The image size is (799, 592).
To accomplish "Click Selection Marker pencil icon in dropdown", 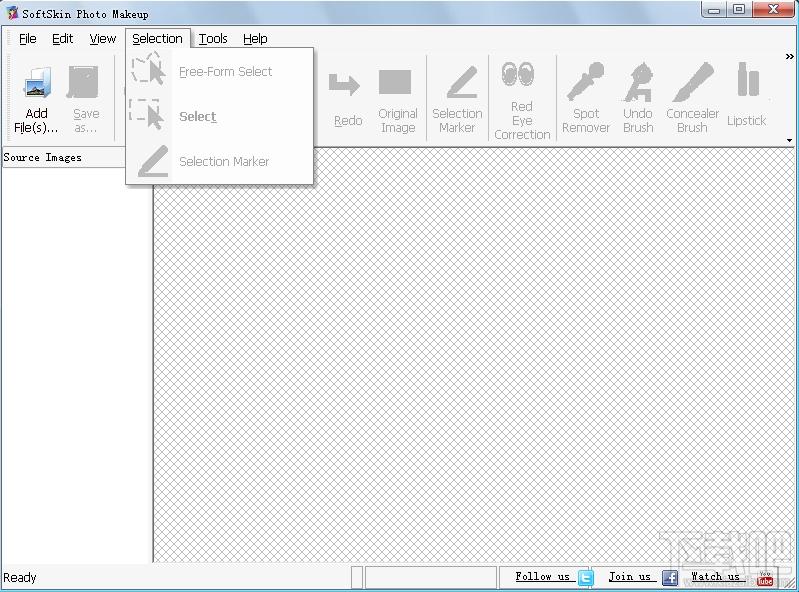I will (x=153, y=161).
